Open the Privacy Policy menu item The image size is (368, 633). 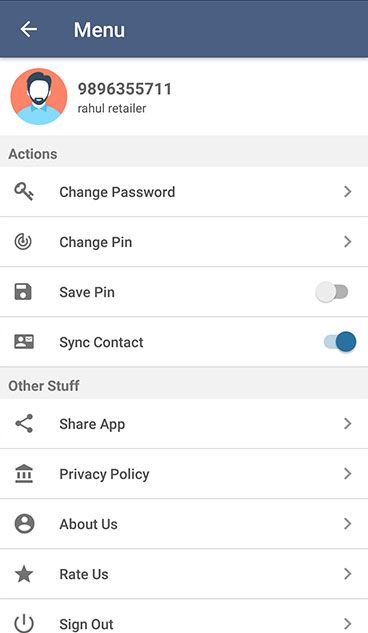184,474
